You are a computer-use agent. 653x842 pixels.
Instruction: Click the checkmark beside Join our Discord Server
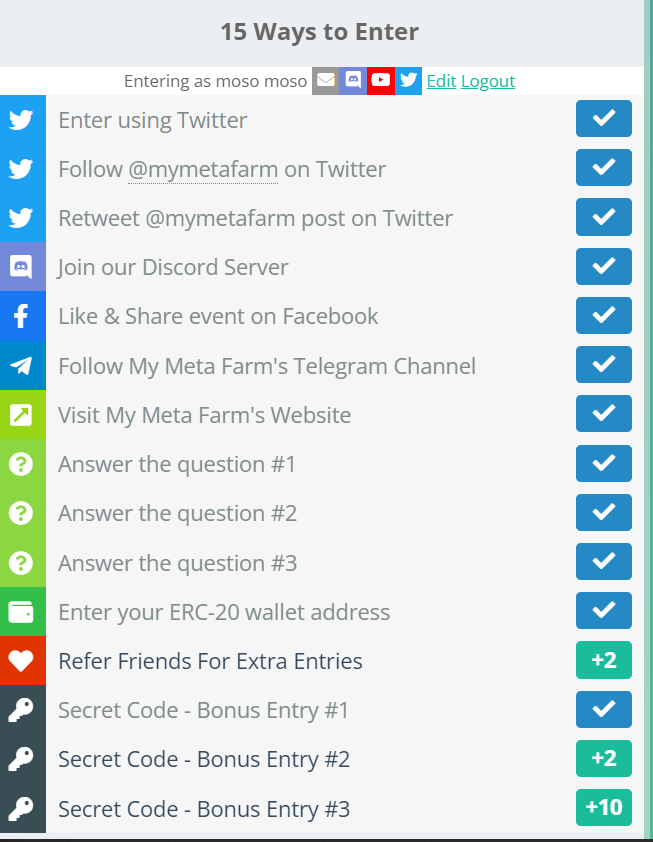coord(604,266)
